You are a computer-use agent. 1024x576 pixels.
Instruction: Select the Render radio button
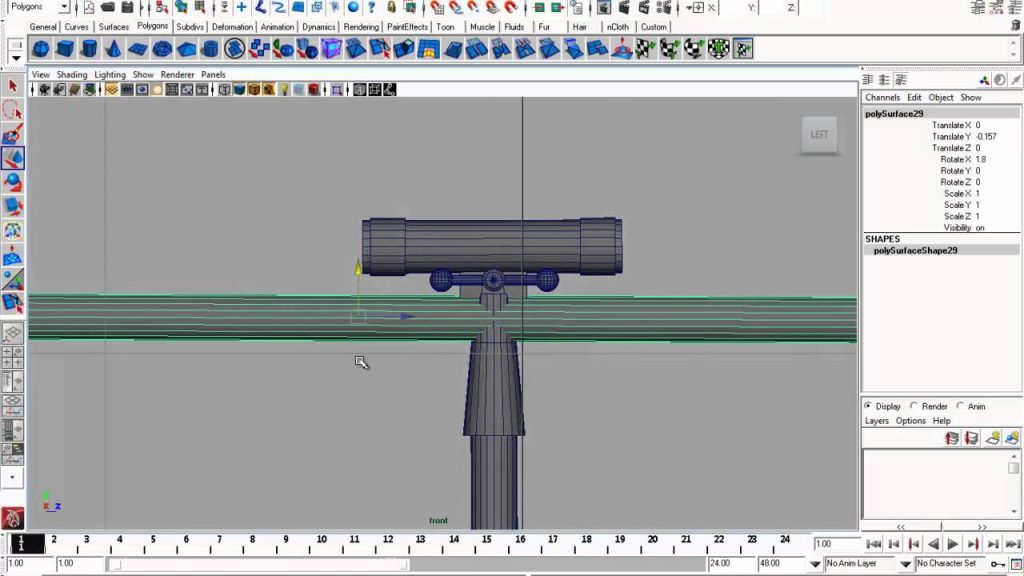[914, 406]
